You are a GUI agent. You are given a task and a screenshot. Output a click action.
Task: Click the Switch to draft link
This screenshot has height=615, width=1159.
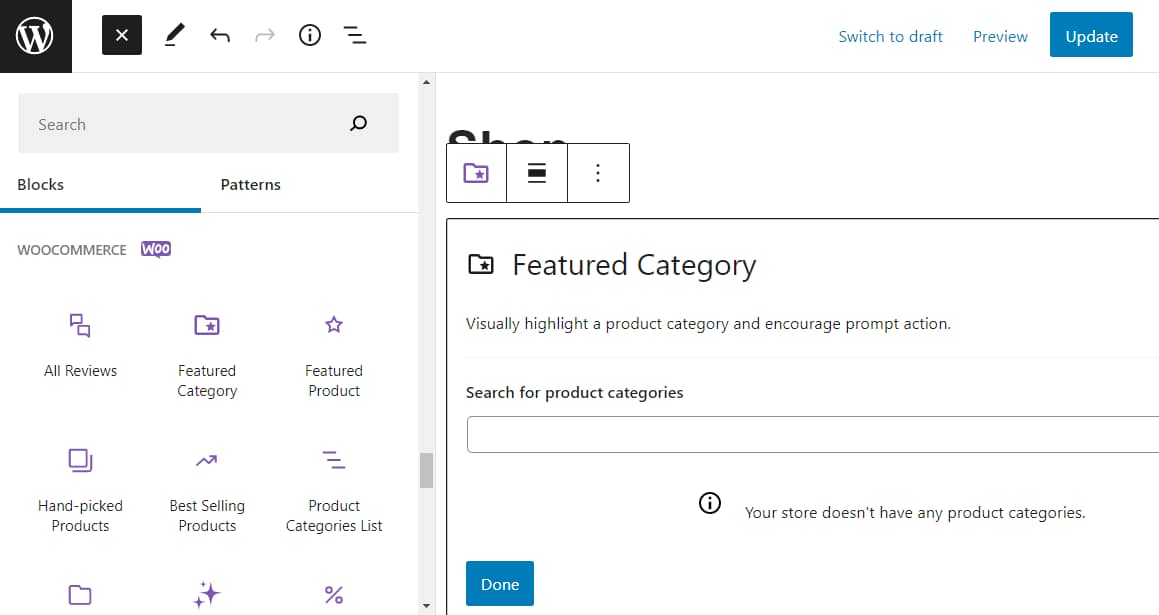tap(890, 35)
